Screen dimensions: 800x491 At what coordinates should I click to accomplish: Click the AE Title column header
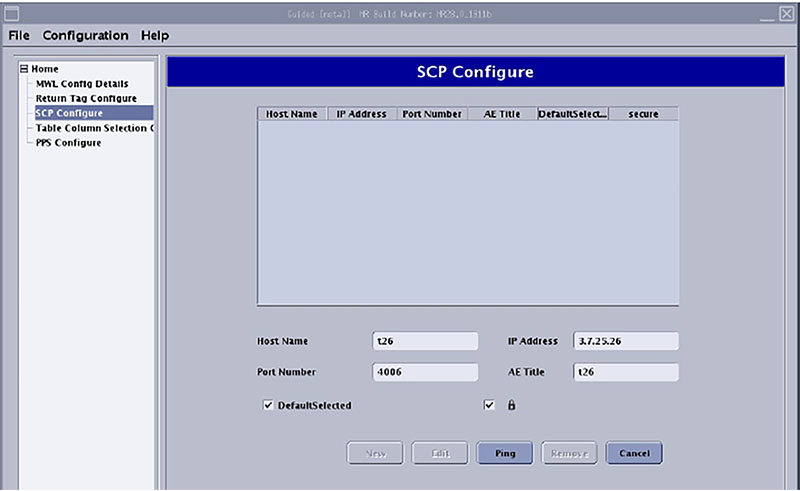502,114
